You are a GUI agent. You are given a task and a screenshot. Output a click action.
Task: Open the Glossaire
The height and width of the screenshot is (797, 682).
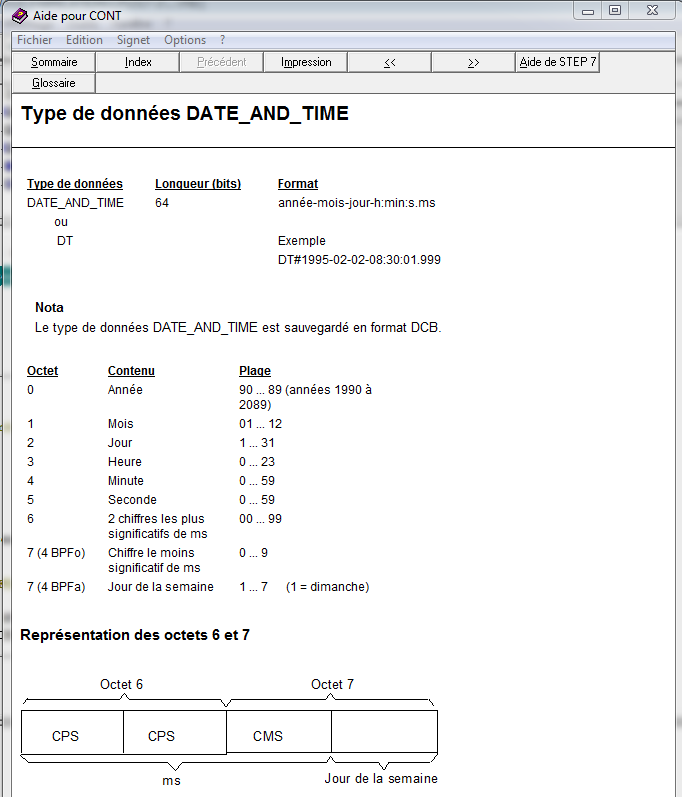pos(54,83)
